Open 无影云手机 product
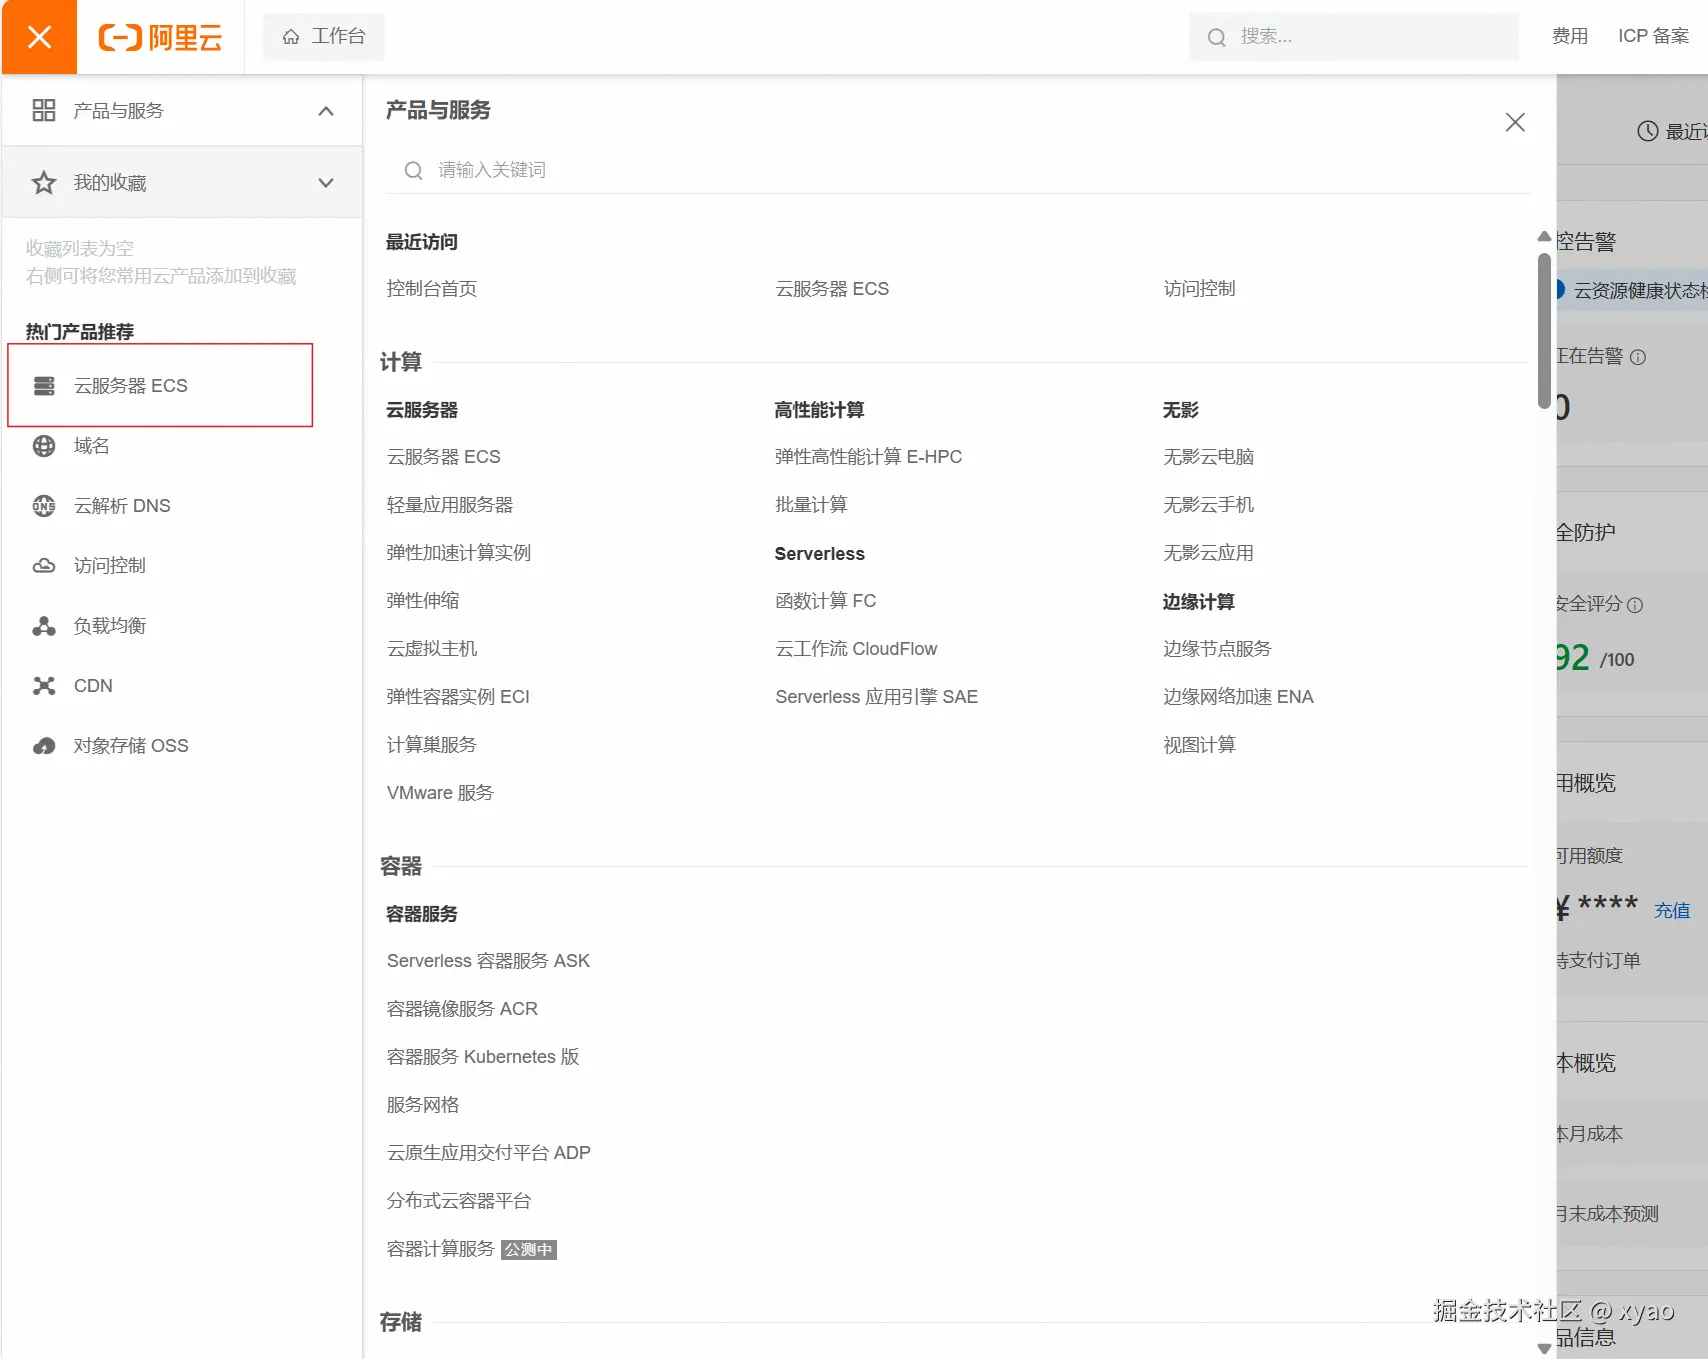 pyautogui.click(x=1208, y=505)
